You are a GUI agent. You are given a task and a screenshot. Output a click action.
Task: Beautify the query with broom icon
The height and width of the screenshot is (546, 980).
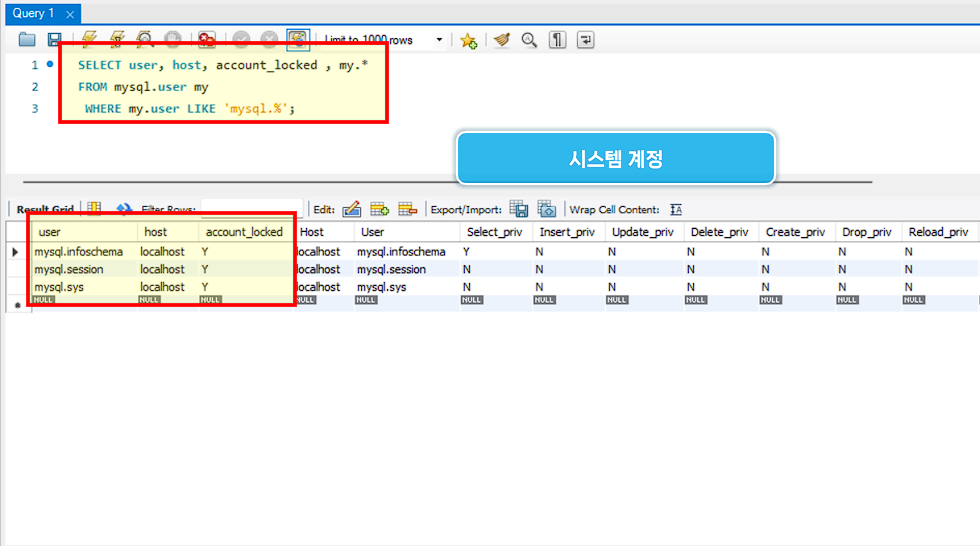click(x=501, y=39)
